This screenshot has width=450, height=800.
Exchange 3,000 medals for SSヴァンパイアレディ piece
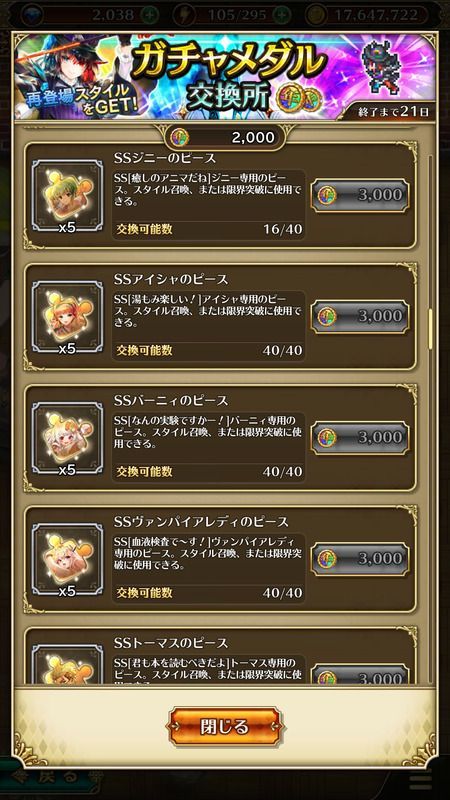coord(360,559)
